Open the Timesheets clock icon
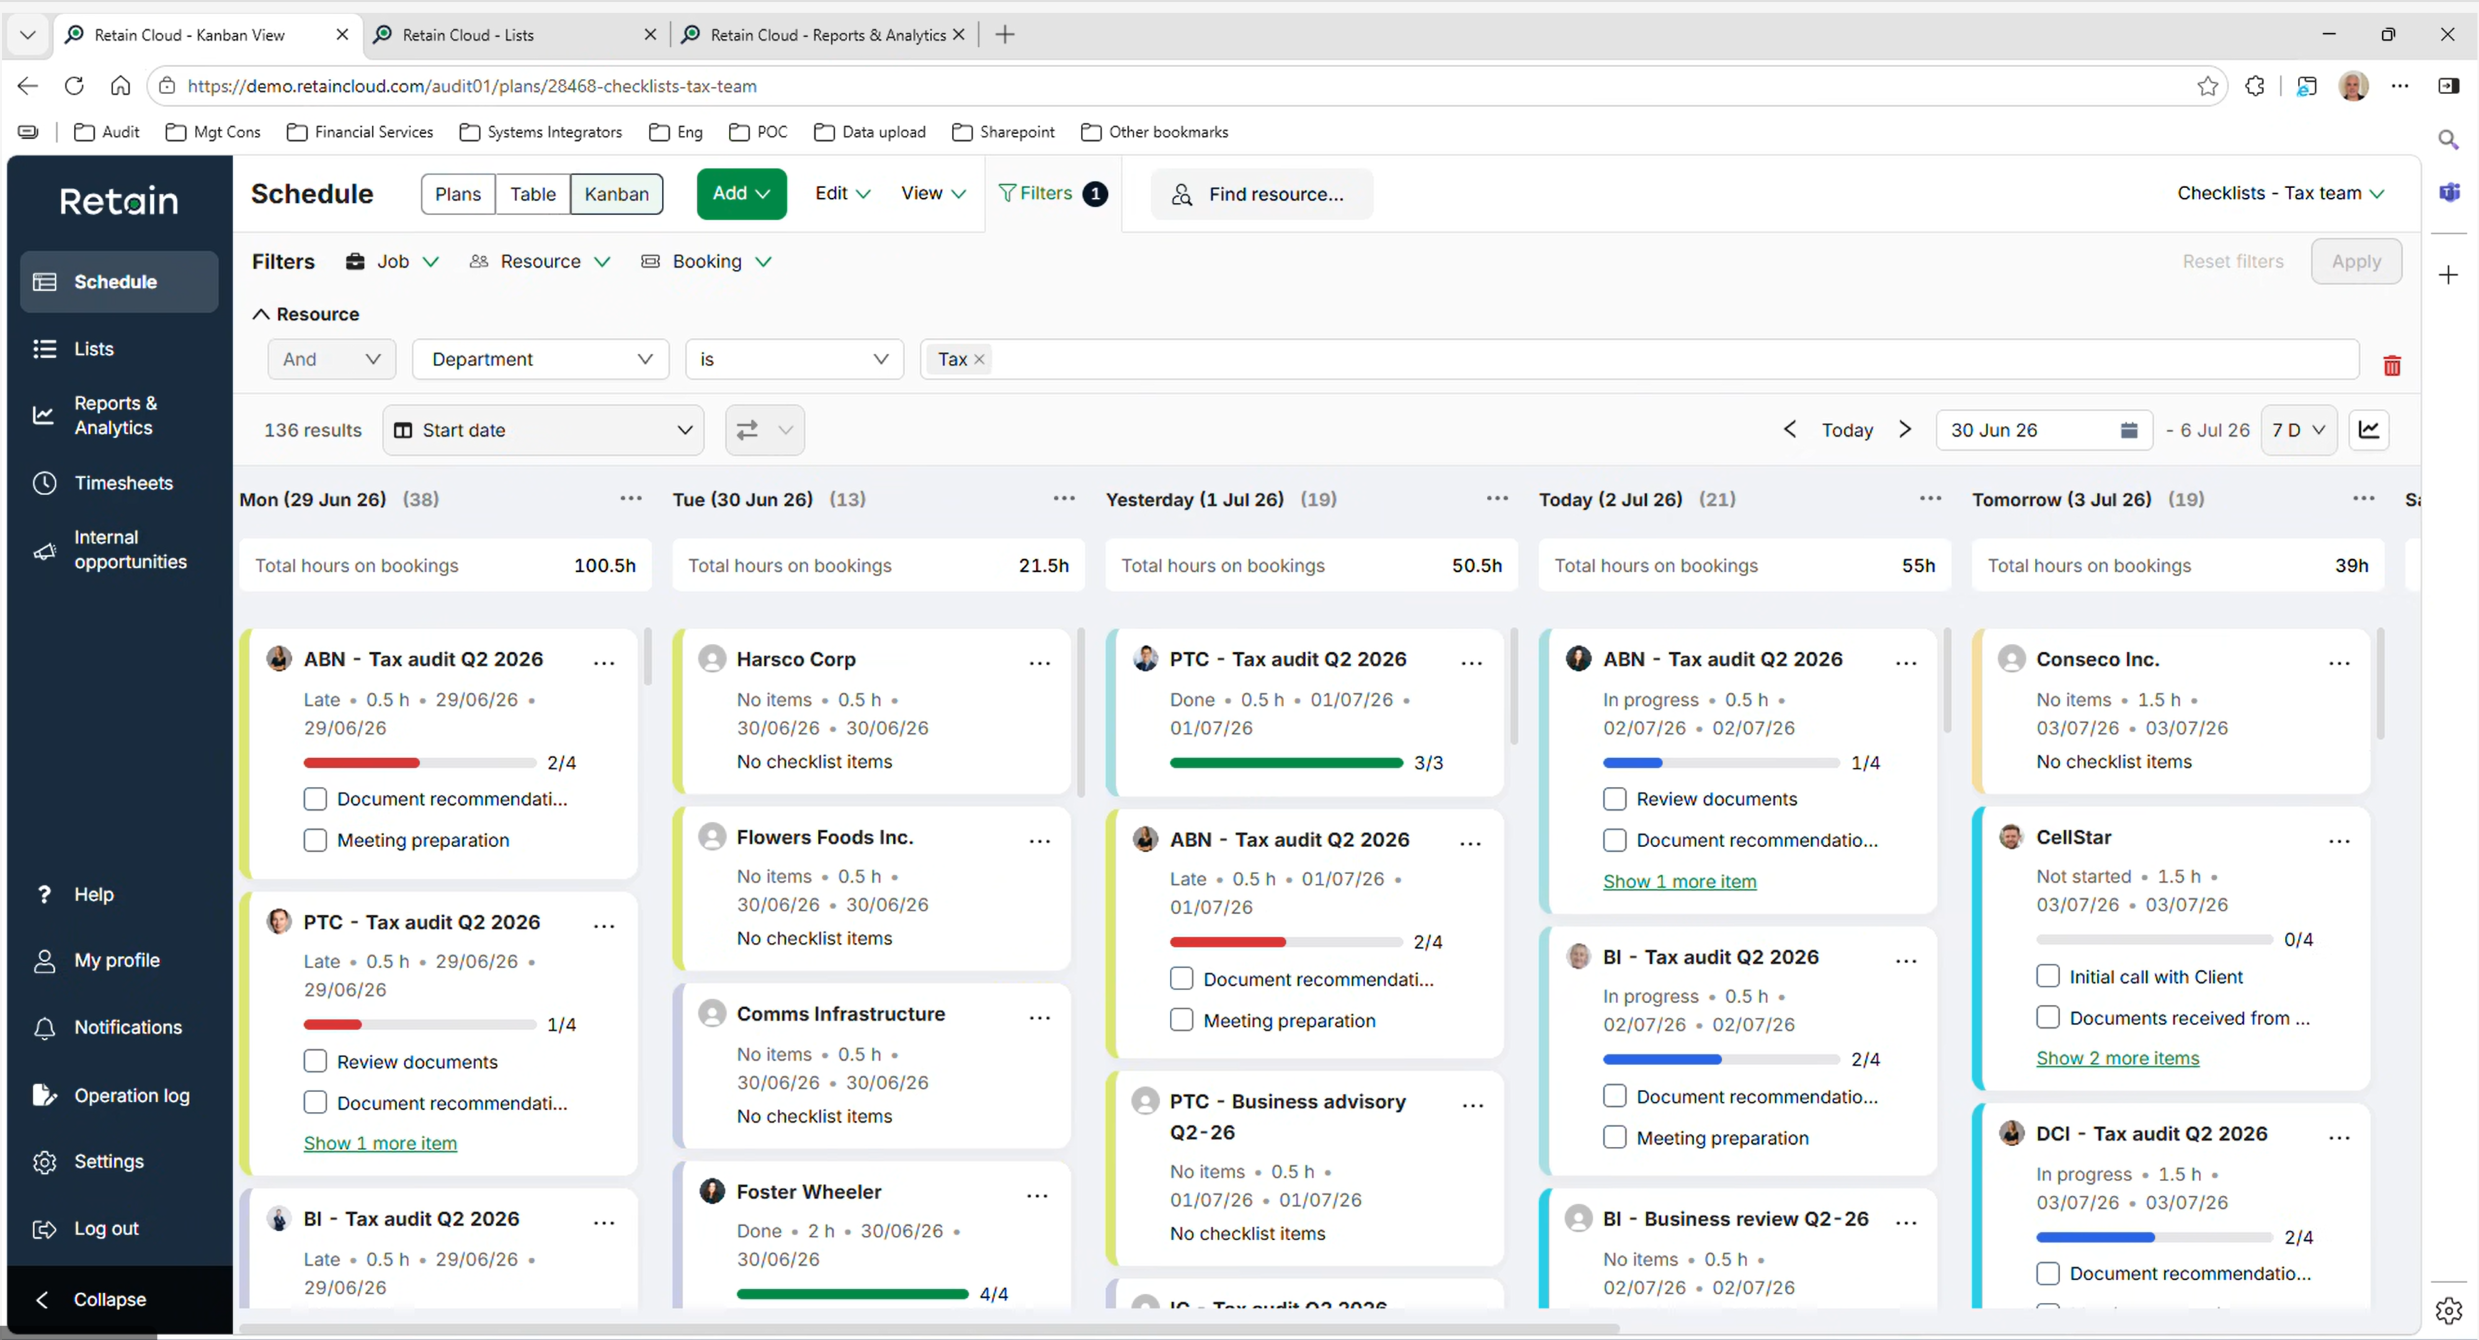Image resolution: width=2479 pixels, height=1340 pixels. (44, 483)
